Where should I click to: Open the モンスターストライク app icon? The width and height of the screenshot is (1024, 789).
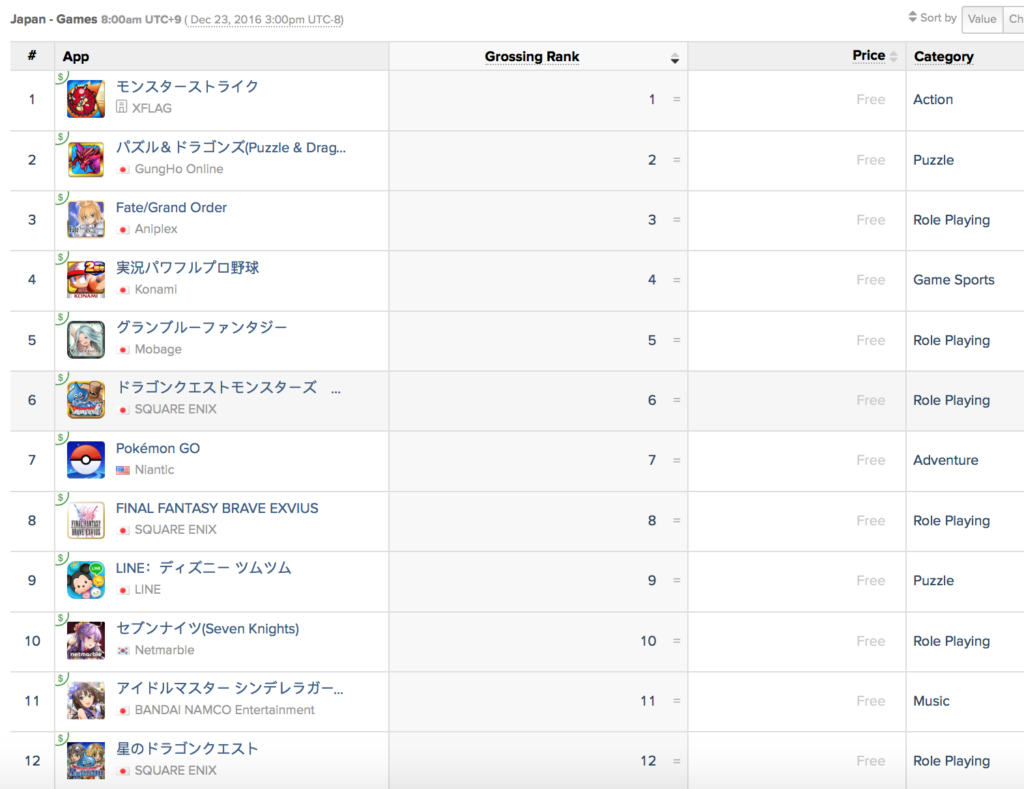pyautogui.click(x=86, y=99)
